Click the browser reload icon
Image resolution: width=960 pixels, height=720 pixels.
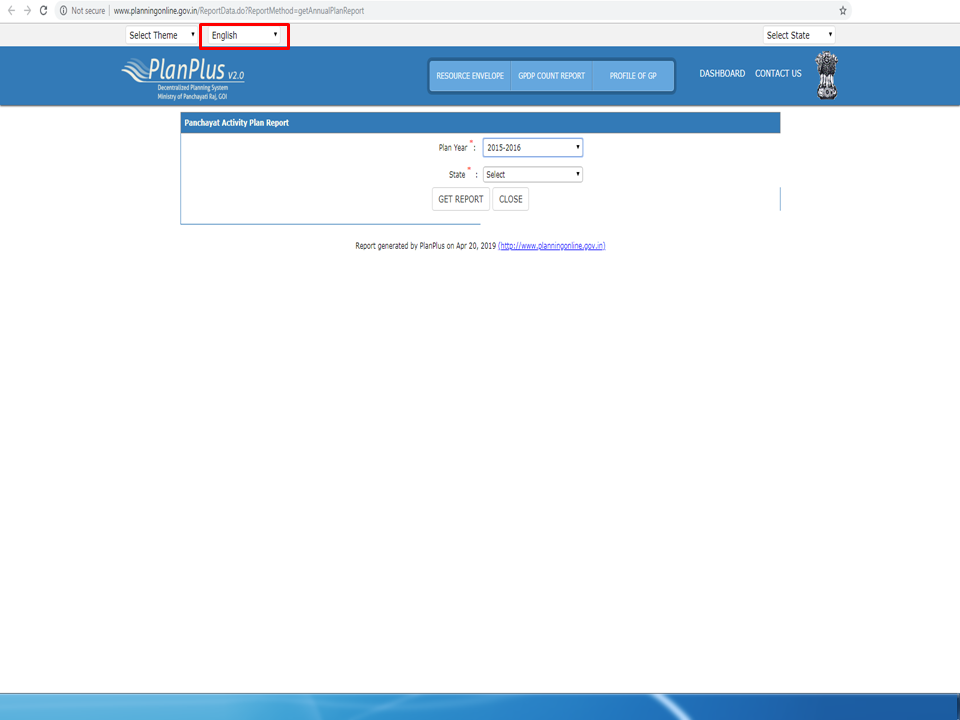click(x=46, y=10)
